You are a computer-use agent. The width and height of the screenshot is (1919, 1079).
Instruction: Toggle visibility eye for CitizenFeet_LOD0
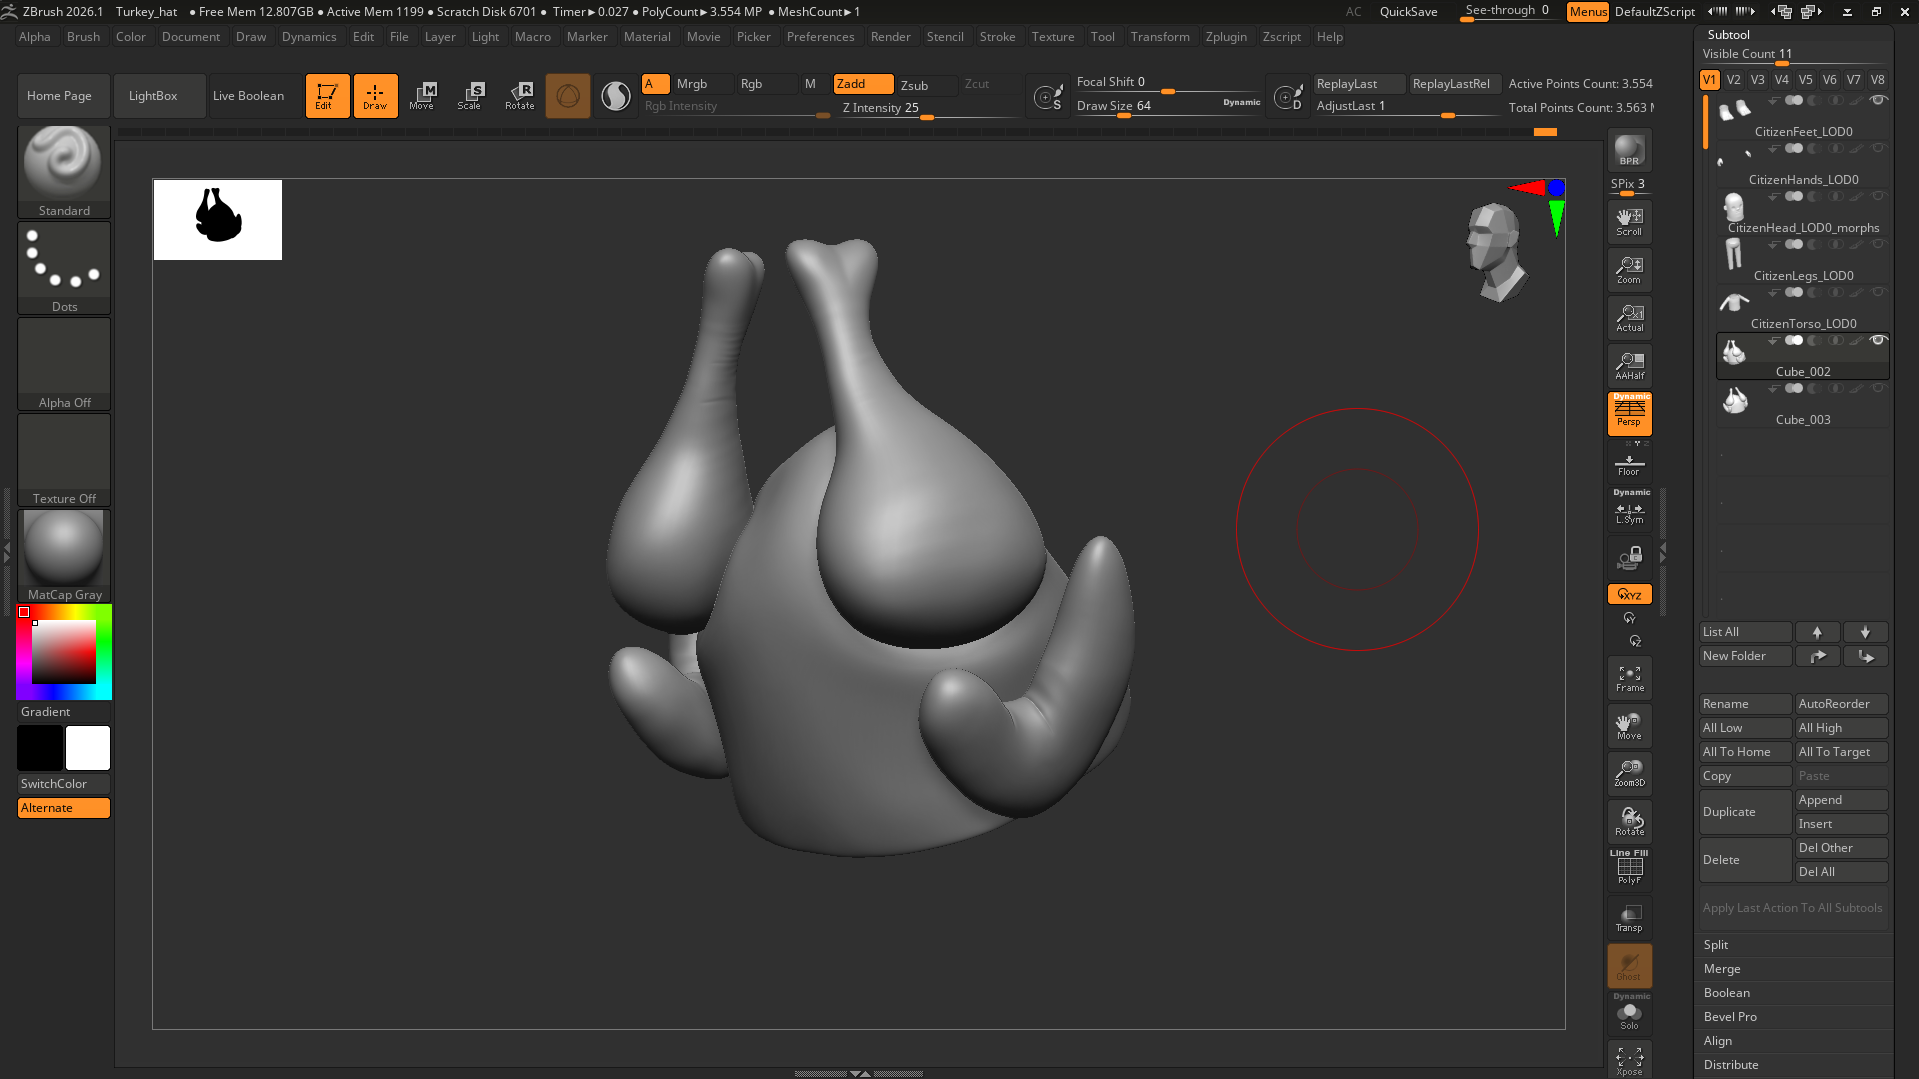[x=1878, y=100]
